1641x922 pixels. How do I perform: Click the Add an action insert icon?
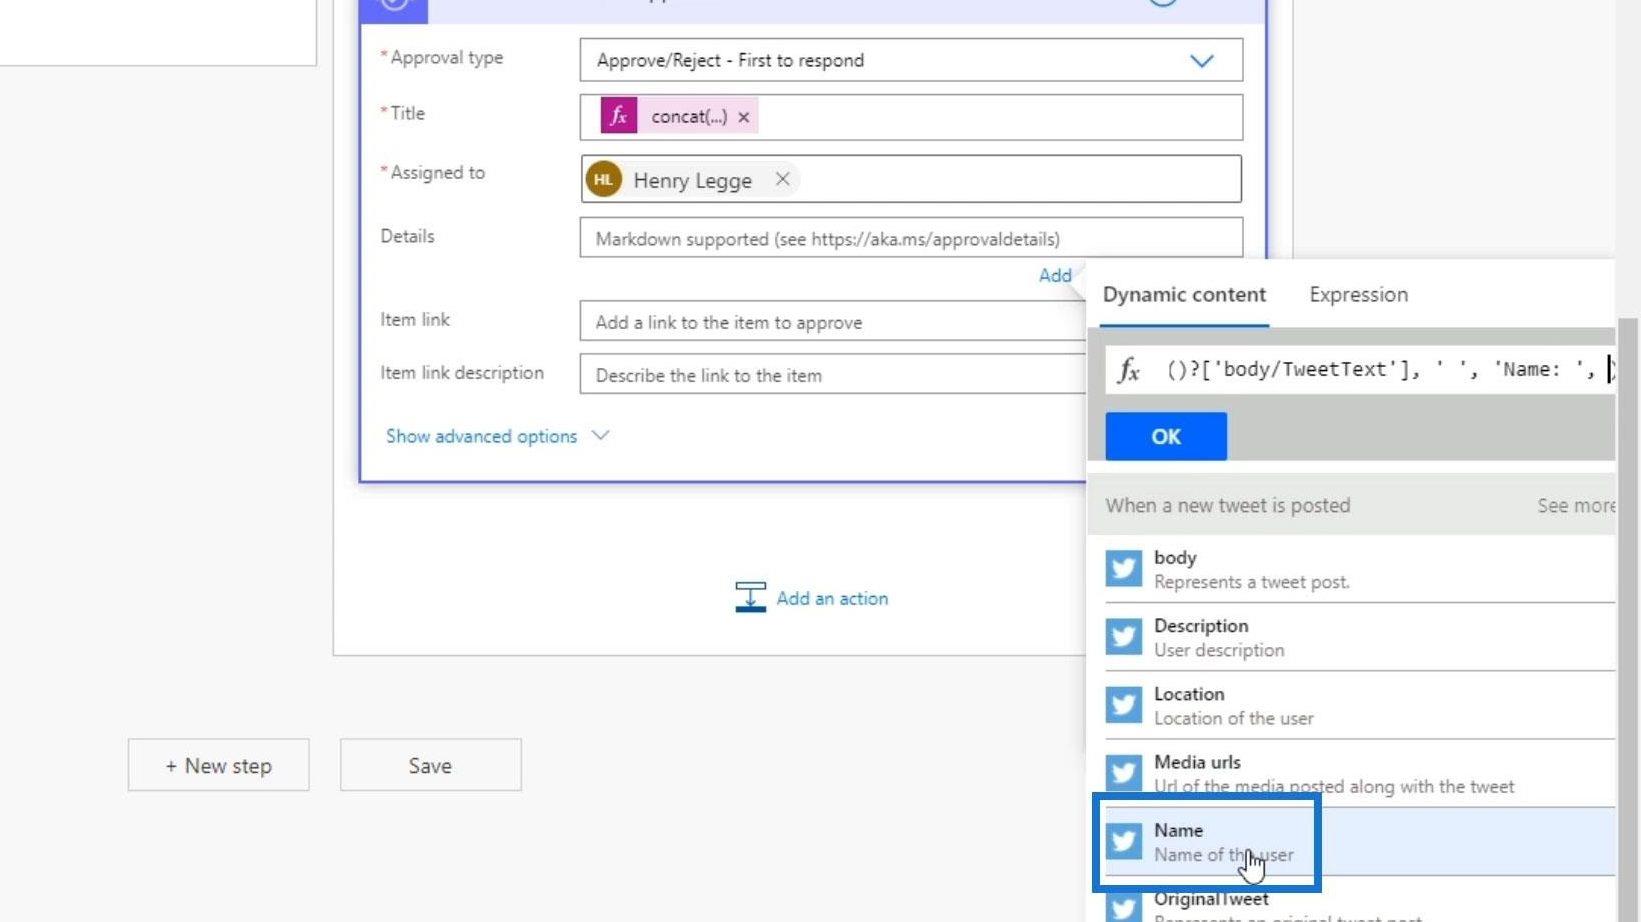[750, 597]
